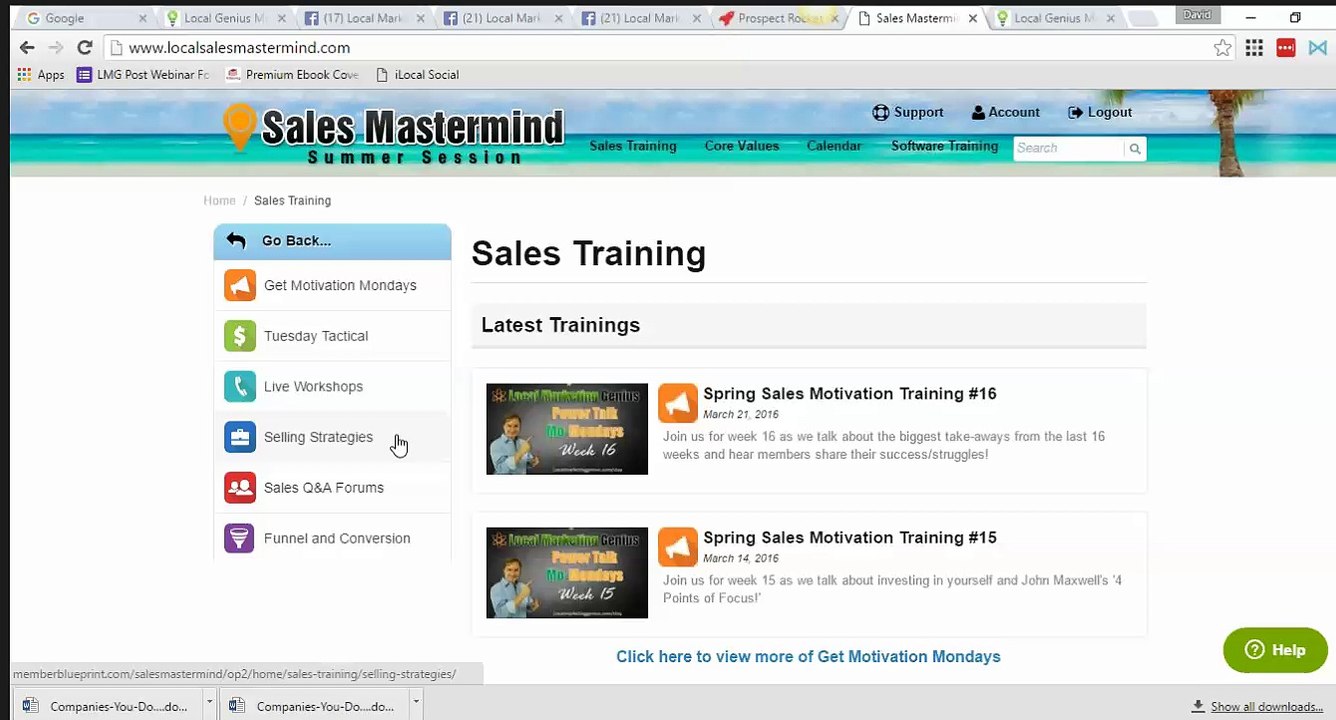
Task: Open LMG Post Webinar bookmark
Action: coord(143,75)
